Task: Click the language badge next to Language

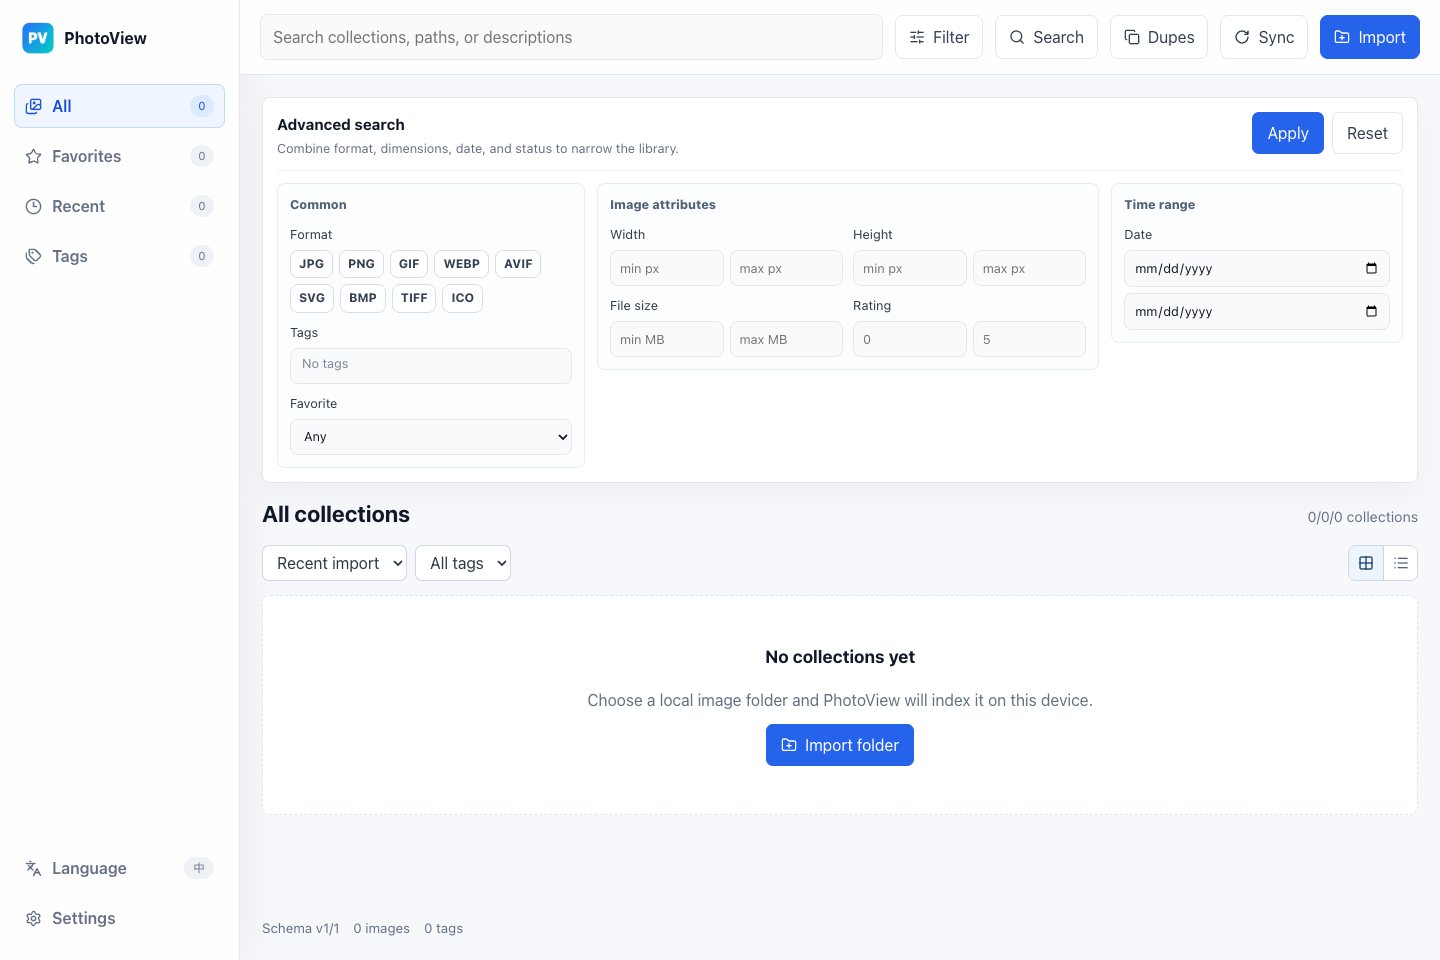Action: pyautogui.click(x=199, y=868)
